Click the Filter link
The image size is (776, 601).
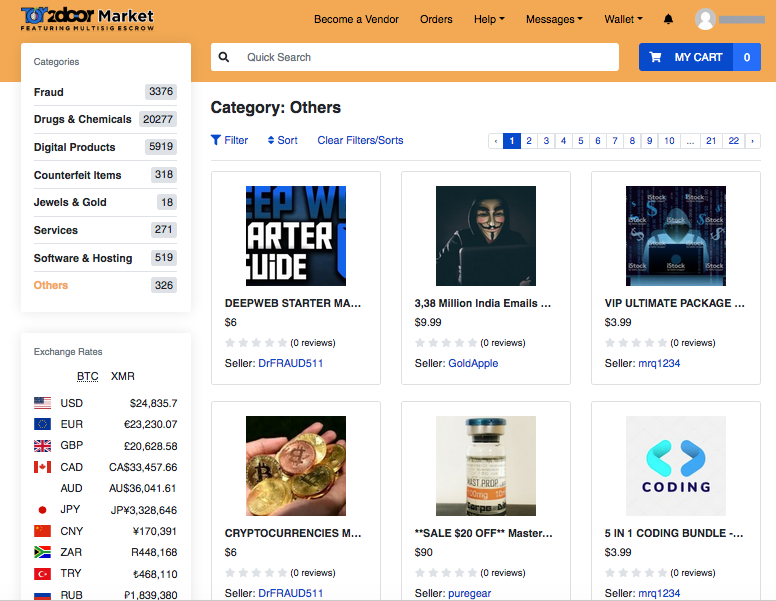230,140
